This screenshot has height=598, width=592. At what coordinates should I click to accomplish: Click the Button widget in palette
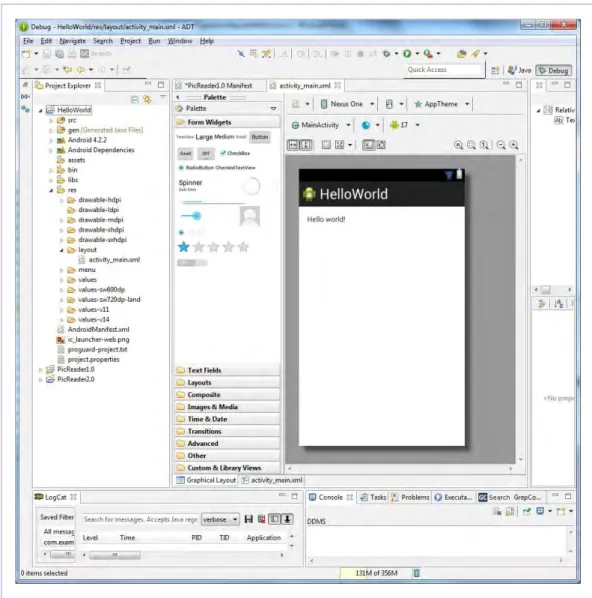pos(260,137)
